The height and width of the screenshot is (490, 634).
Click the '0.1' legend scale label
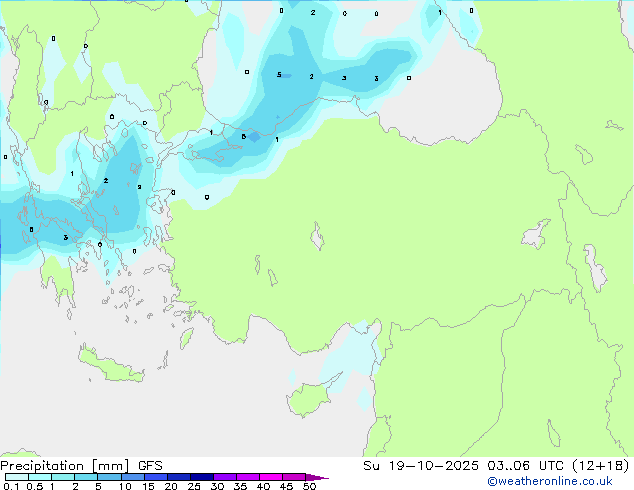[11, 486]
